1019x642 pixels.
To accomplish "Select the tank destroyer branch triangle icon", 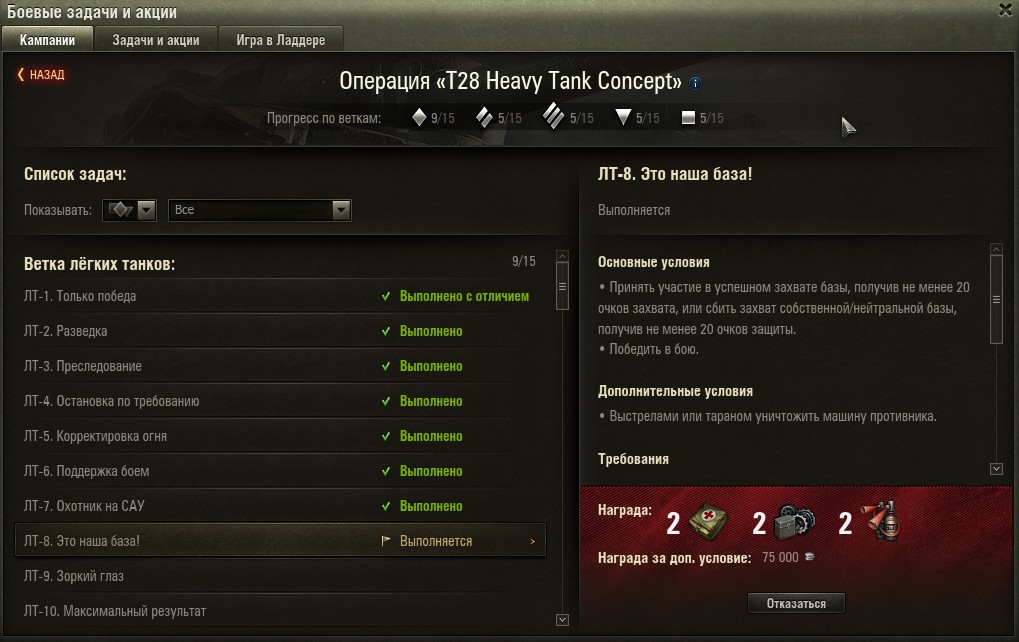I will click(x=623, y=118).
